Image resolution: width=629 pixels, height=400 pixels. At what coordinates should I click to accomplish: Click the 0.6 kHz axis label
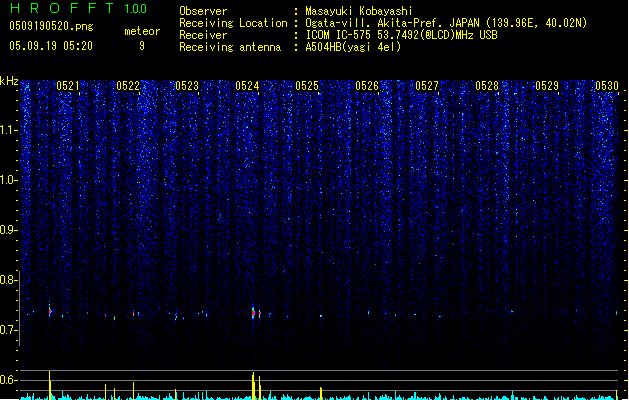click(9, 380)
